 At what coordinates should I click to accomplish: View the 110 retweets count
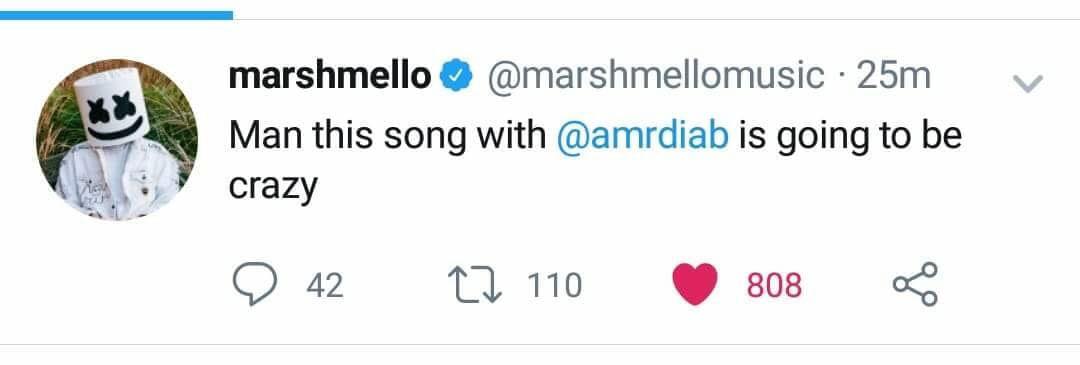point(554,285)
